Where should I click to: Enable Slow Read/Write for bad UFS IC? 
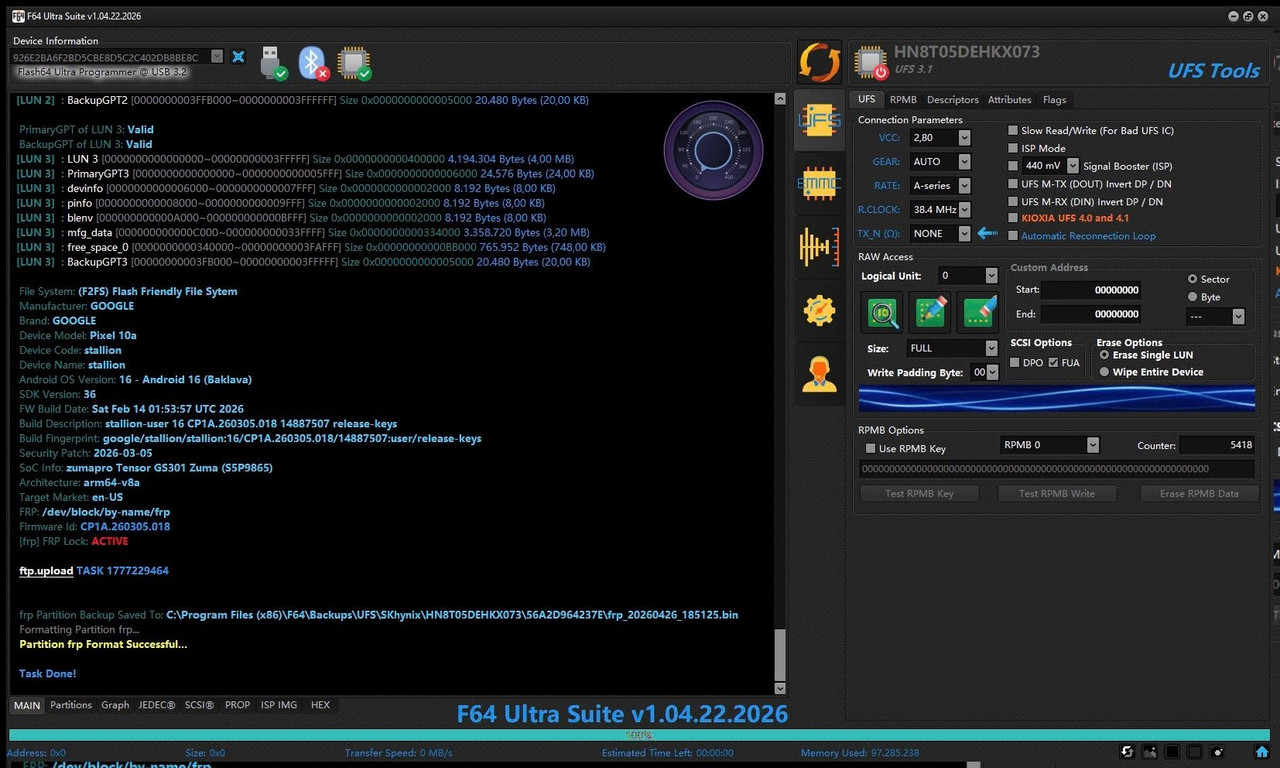1013,131
